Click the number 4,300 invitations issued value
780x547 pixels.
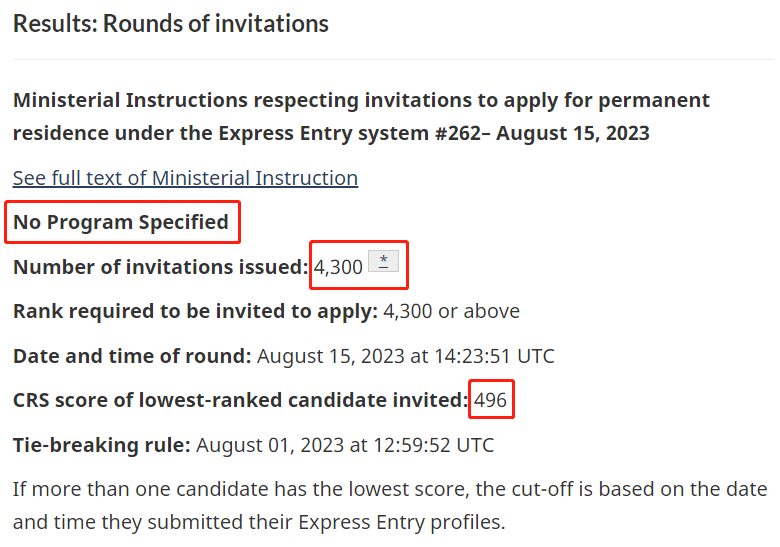pyautogui.click(x=338, y=267)
